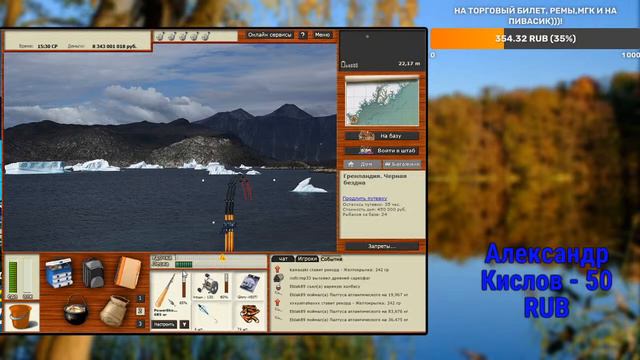Screen dimensions: 640x360
Task: Click the Александр Кислов - 50 RUB overlay
Action: pyautogui.click(x=546, y=281)
